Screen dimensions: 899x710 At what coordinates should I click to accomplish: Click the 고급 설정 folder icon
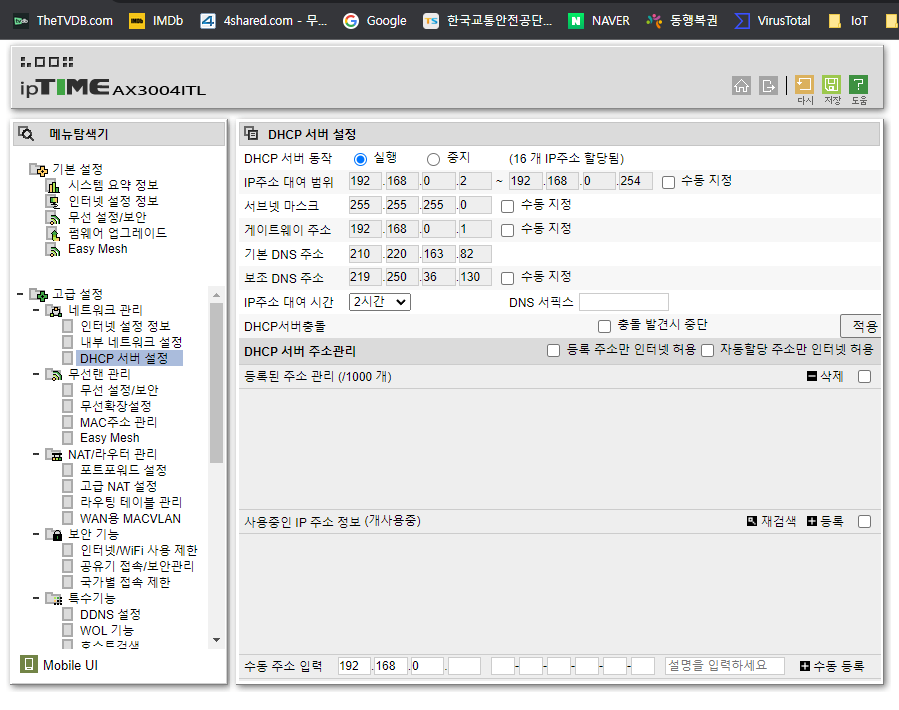(39, 295)
